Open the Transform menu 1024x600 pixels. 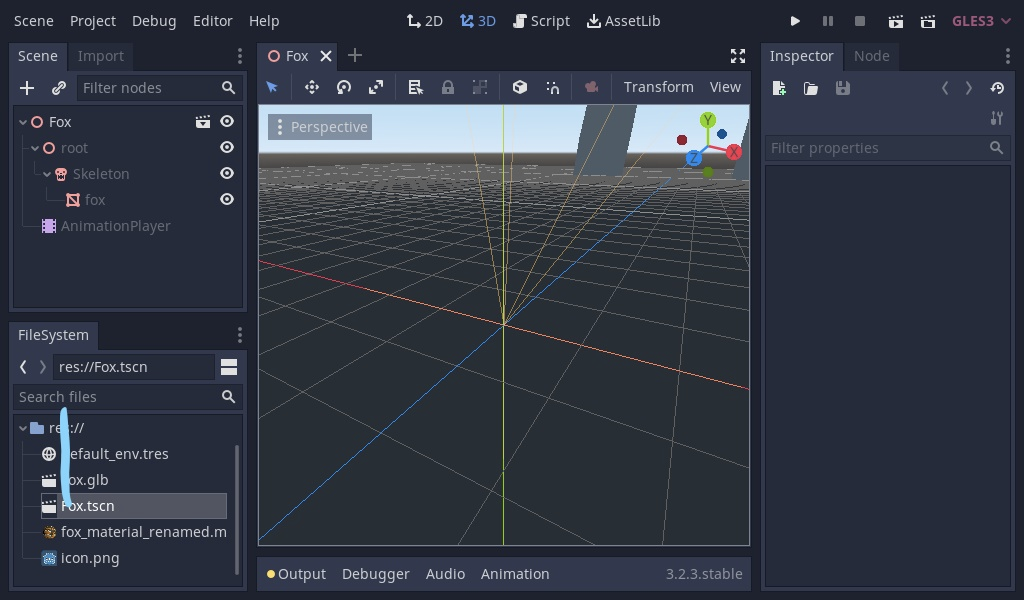[658, 87]
